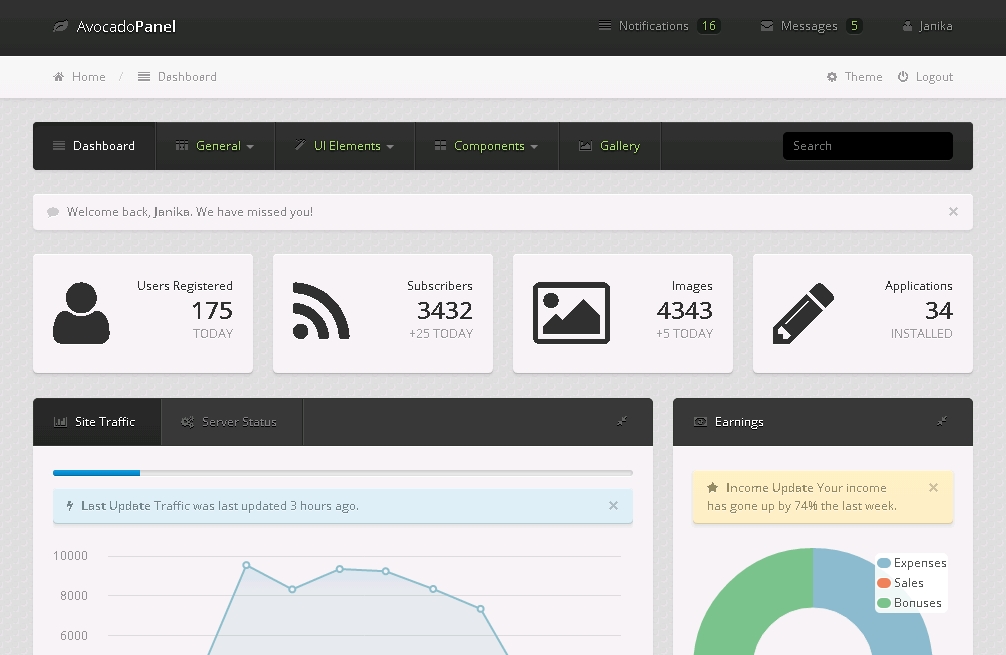Viewport: 1006px width, 655px height.
Task: Open Notifications list in header
Action: tap(657, 26)
